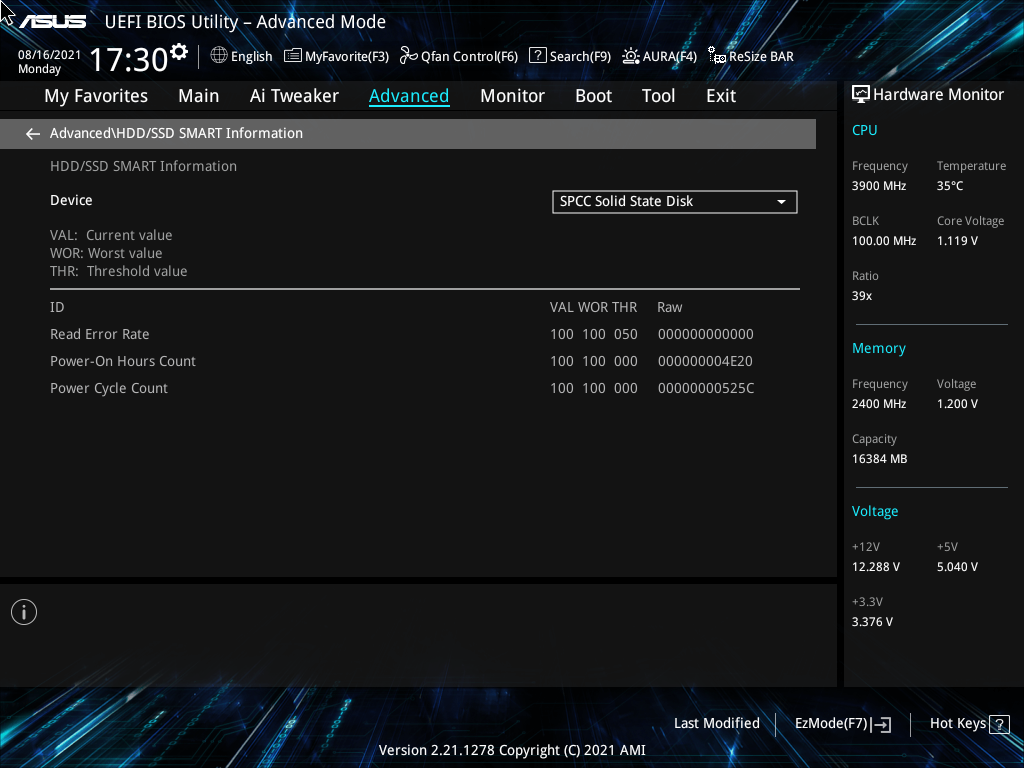Click the info icon in the help pane
Viewport: 1024px width, 768px height.
click(24, 612)
